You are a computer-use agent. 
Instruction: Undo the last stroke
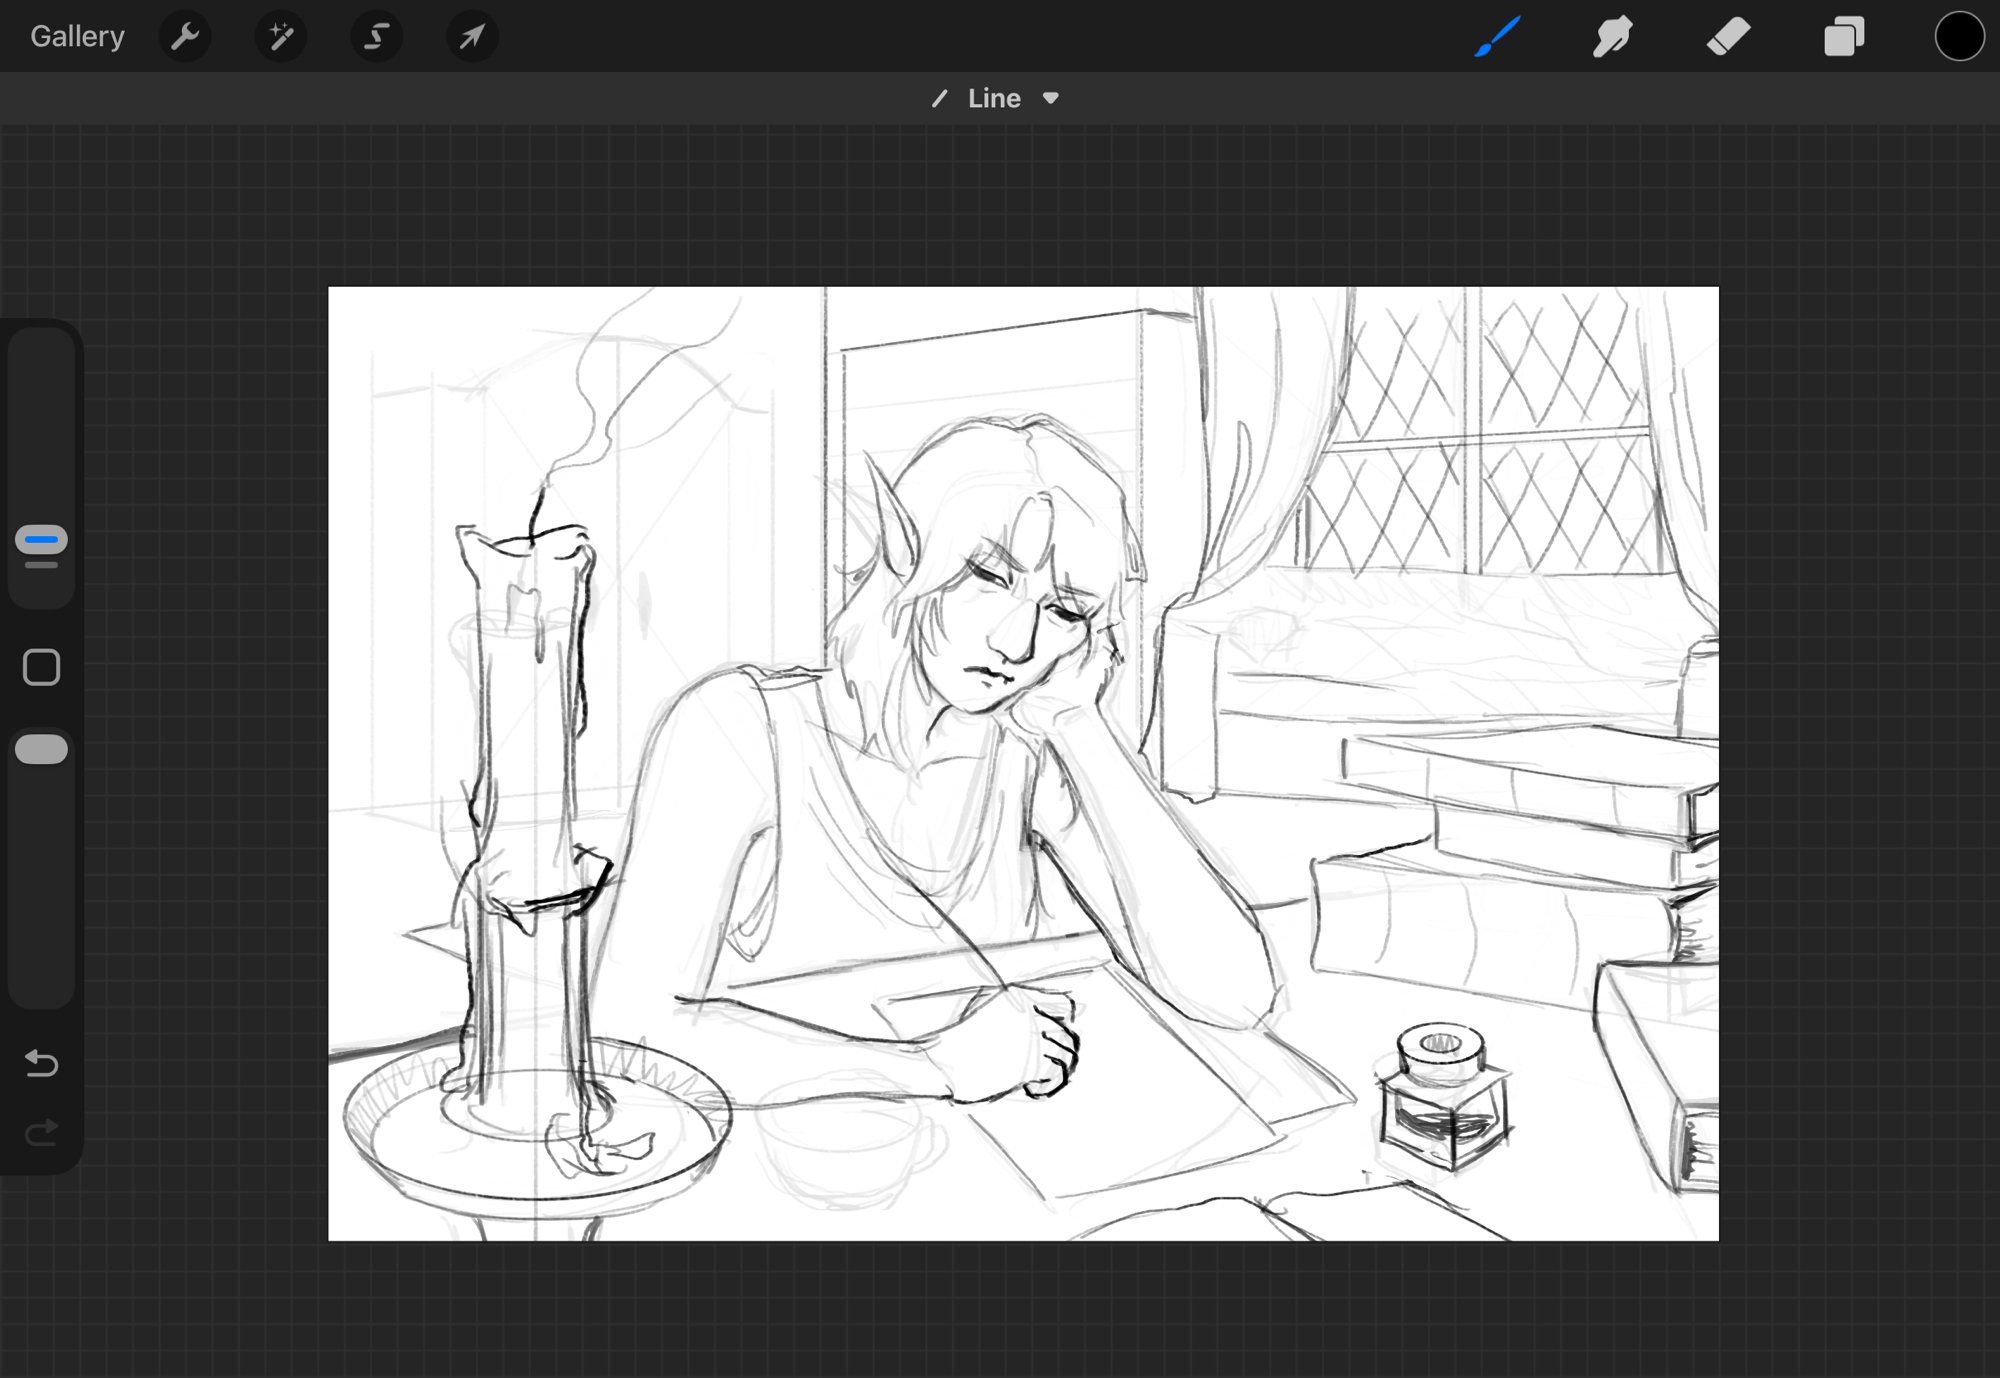pyautogui.click(x=42, y=1062)
